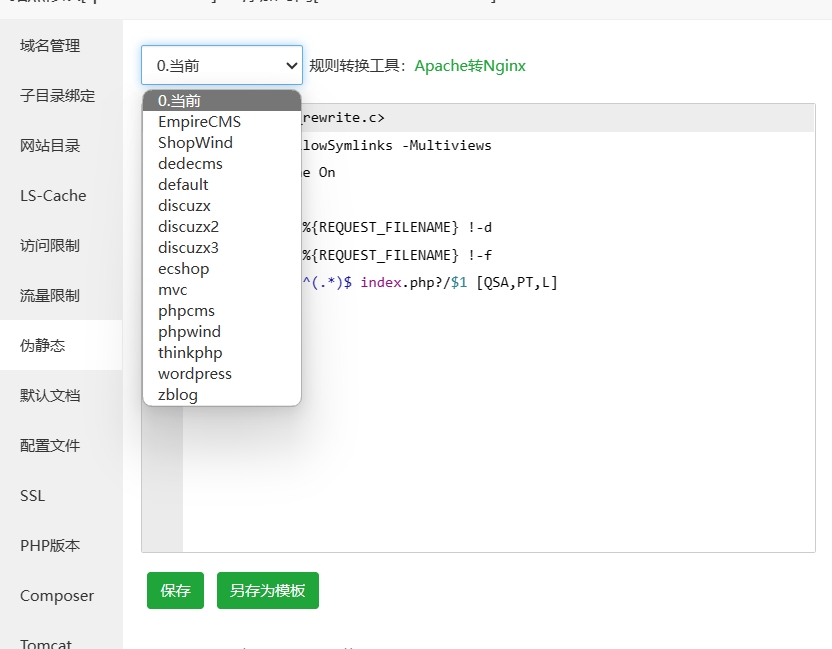
Task: Pick dedecms from the template list
Action: (222, 163)
